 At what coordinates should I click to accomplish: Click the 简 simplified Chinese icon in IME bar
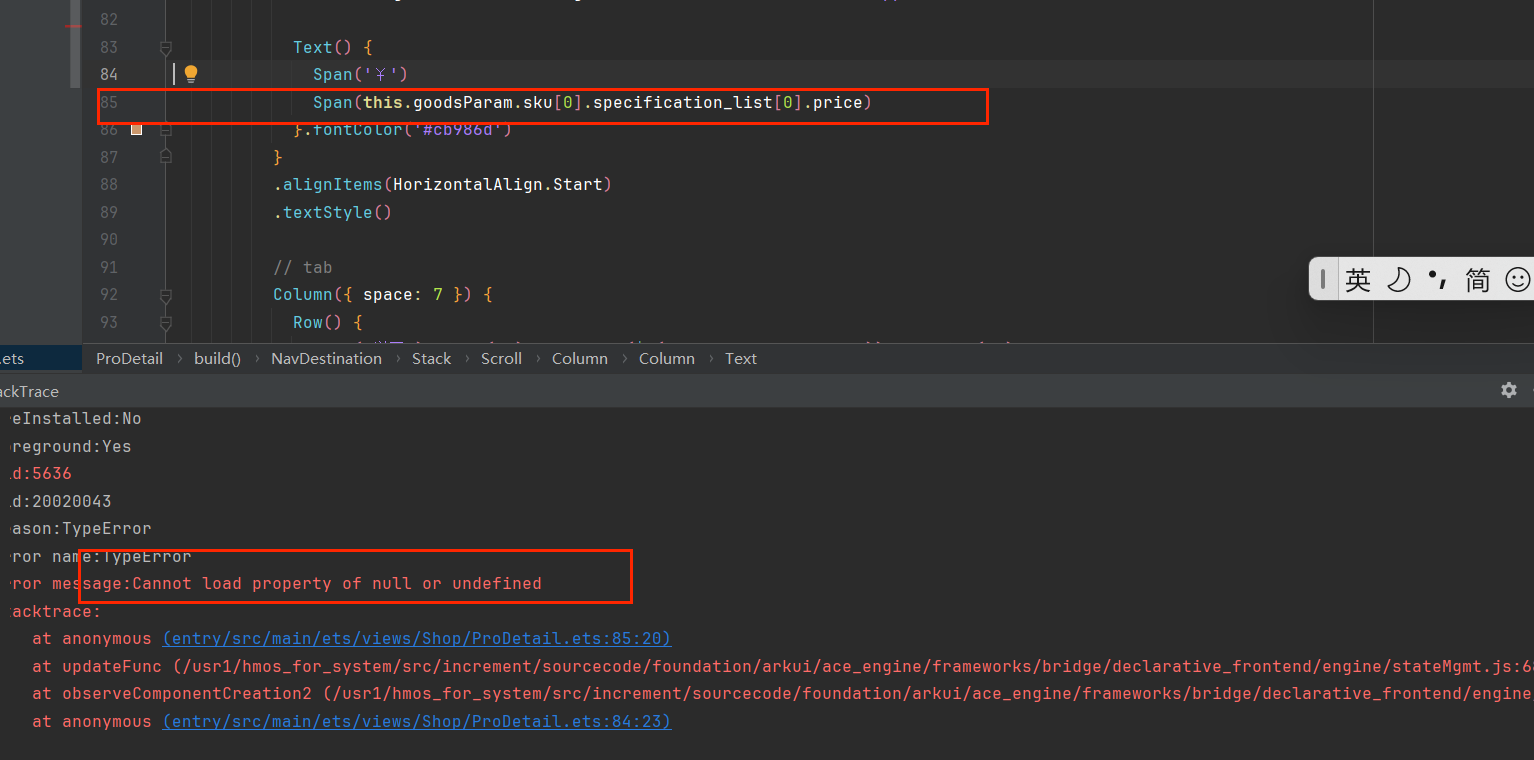tap(1478, 280)
